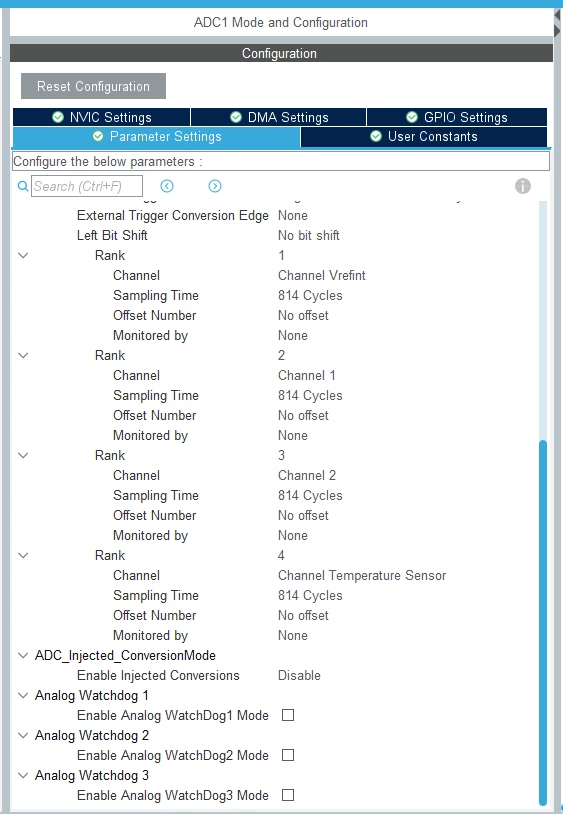
Task: Select Channel Vrefint value for Rank 1
Action: click(322, 275)
